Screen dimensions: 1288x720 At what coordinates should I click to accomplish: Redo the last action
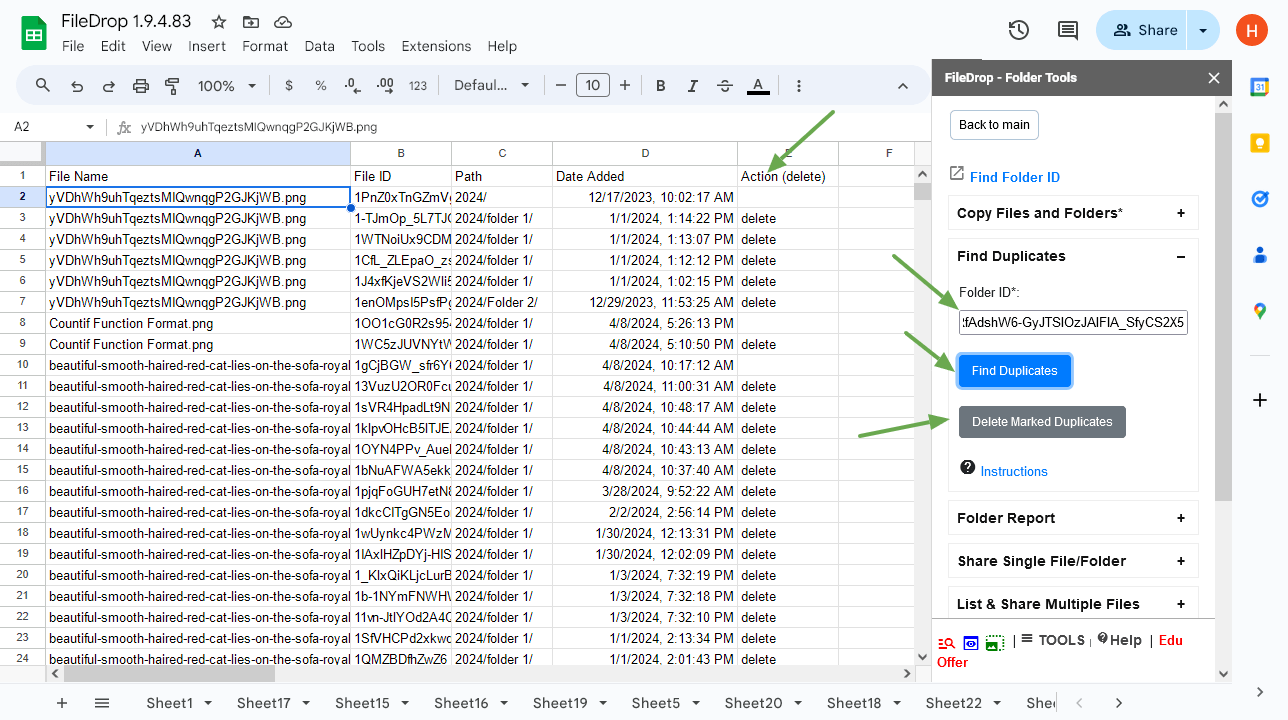(x=109, y=86)
